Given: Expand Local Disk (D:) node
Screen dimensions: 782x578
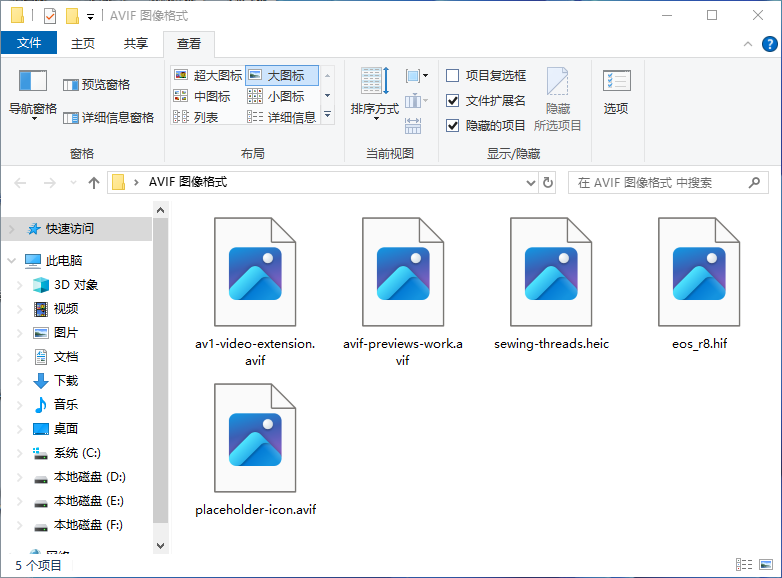Looking at the screenshot, I should pos(19,477).
